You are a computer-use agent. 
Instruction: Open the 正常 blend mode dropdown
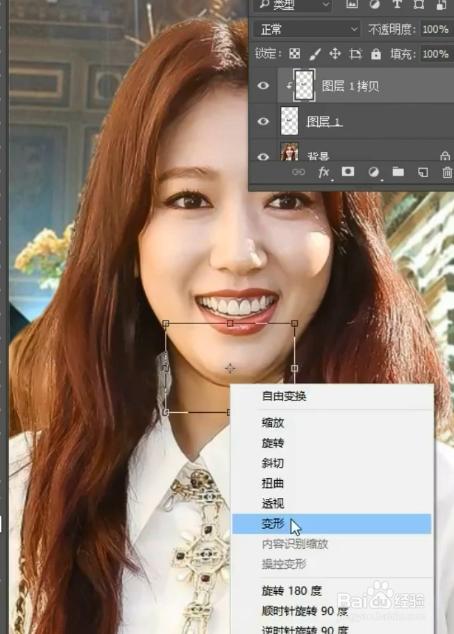[307, 30]
